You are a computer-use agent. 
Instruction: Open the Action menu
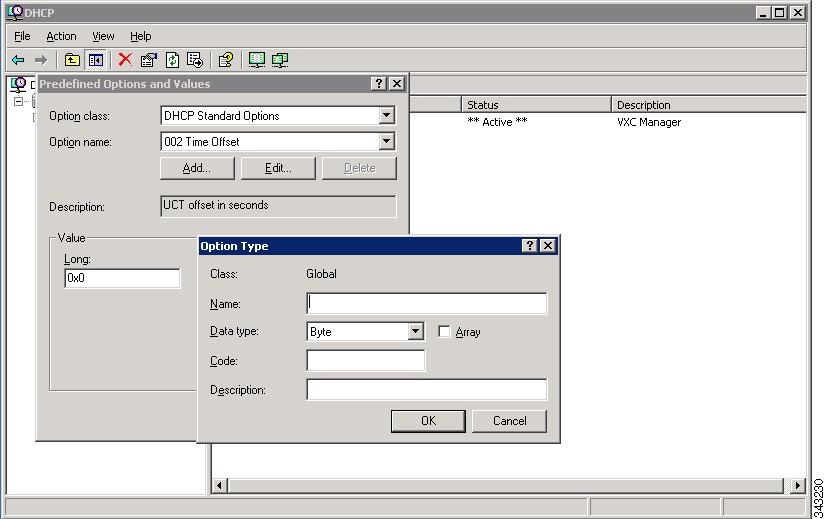coord(61,36)
